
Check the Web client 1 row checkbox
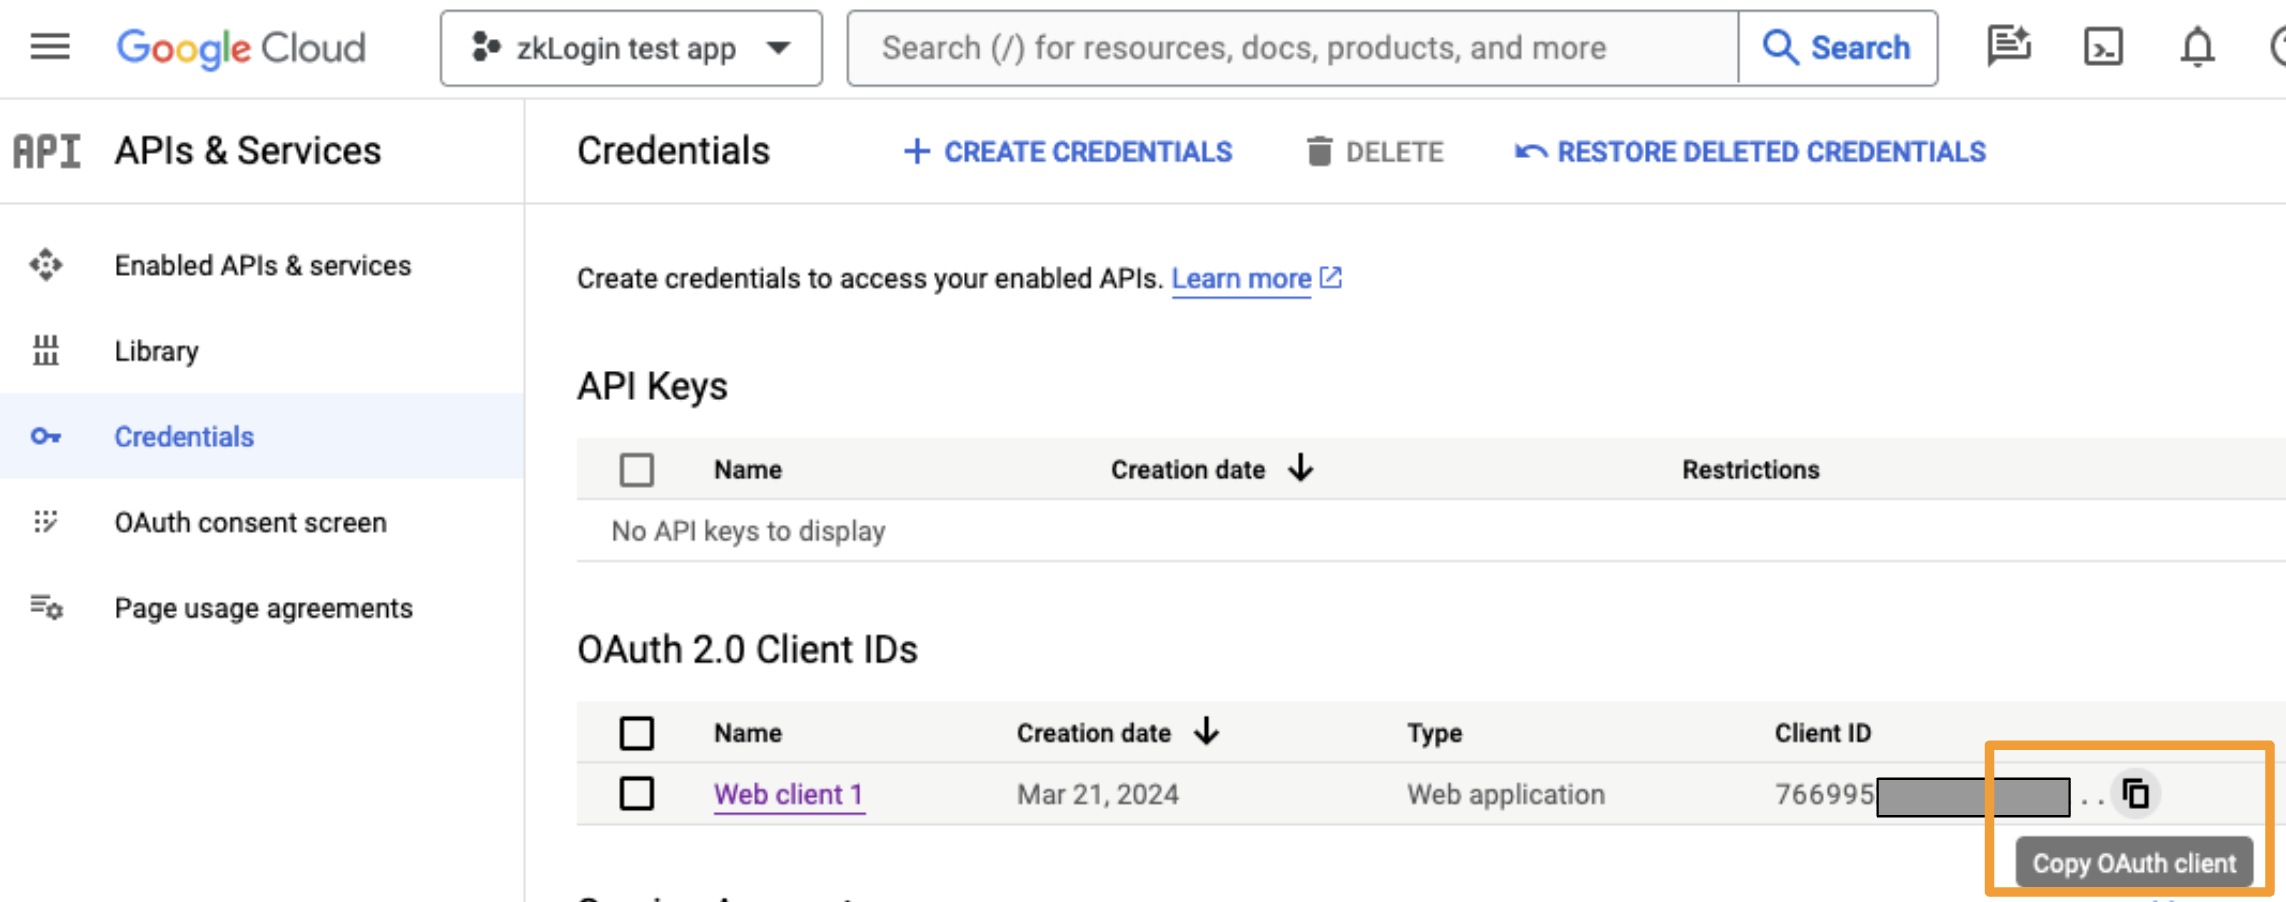[x=637, y=794]
